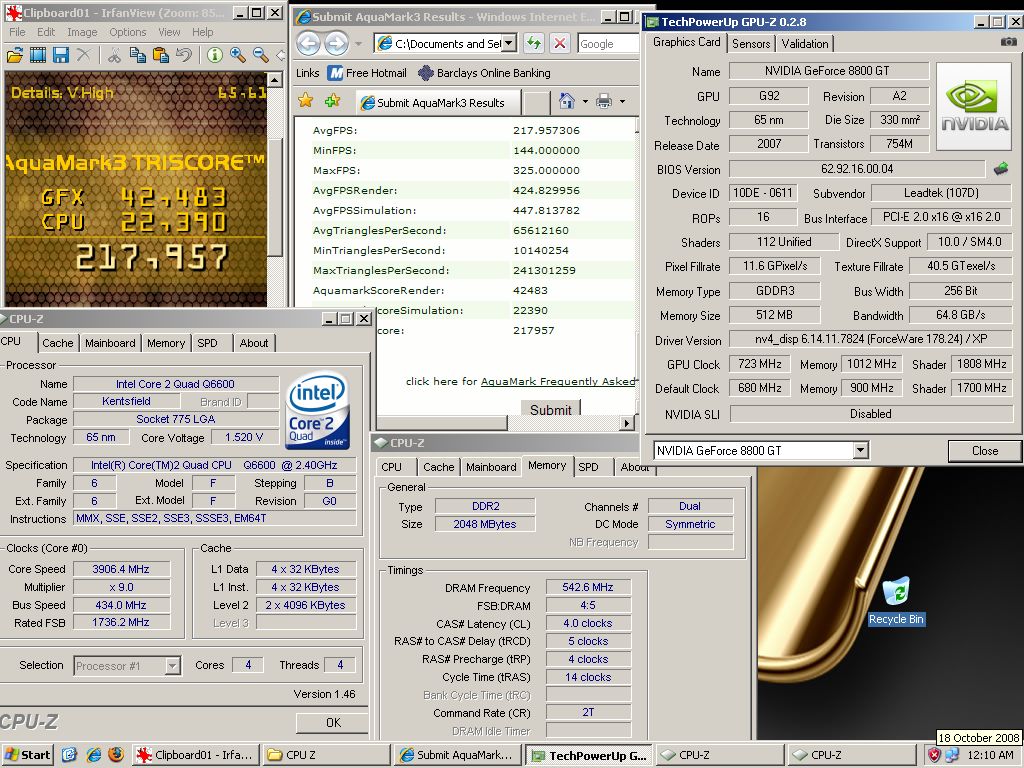The height and width of the screenshot is (768, 1024).
Task: Open GPU selection dropdown NVIDIA GeForce 8800 GT
Action: tap(861, 450)
